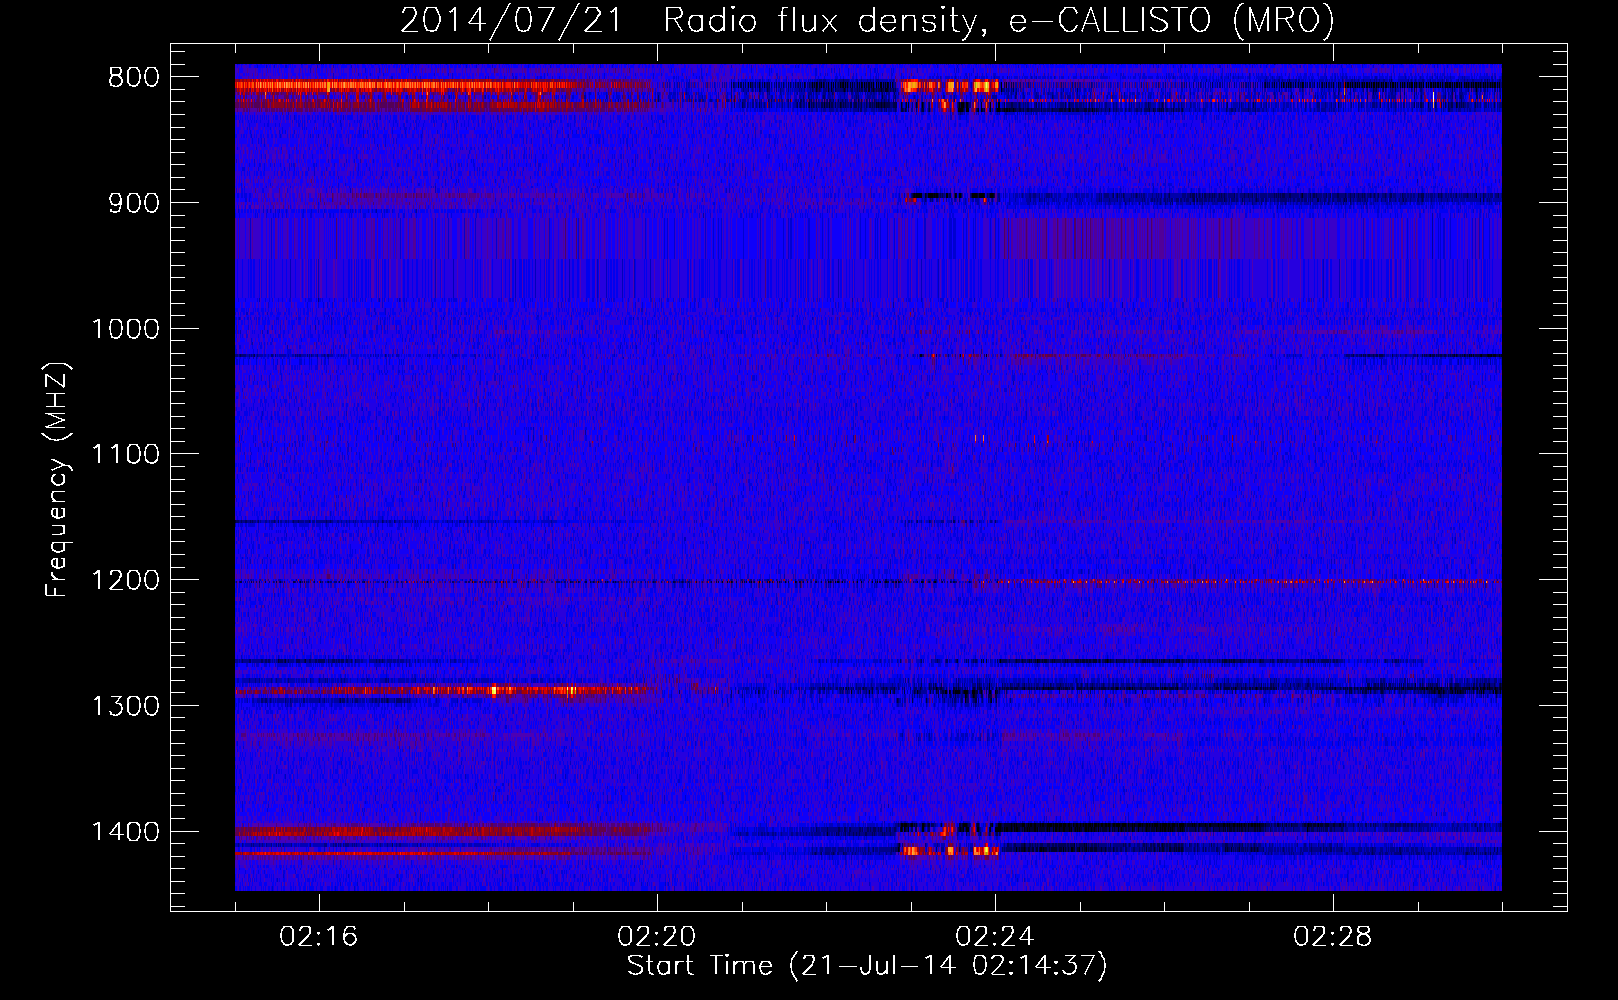Screen dimensions: 1618x1000
Task: Select the 1100 frequency tick label
Action: point(126,455)
